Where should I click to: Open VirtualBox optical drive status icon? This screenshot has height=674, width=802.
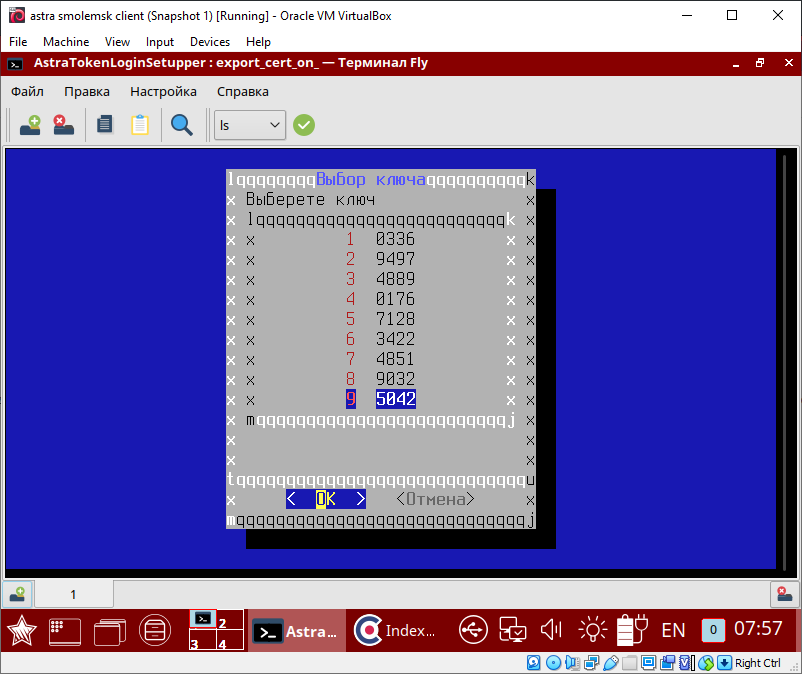553,663
